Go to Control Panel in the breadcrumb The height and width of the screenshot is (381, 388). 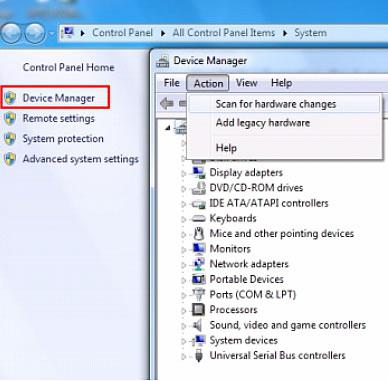tap(122, 33)
